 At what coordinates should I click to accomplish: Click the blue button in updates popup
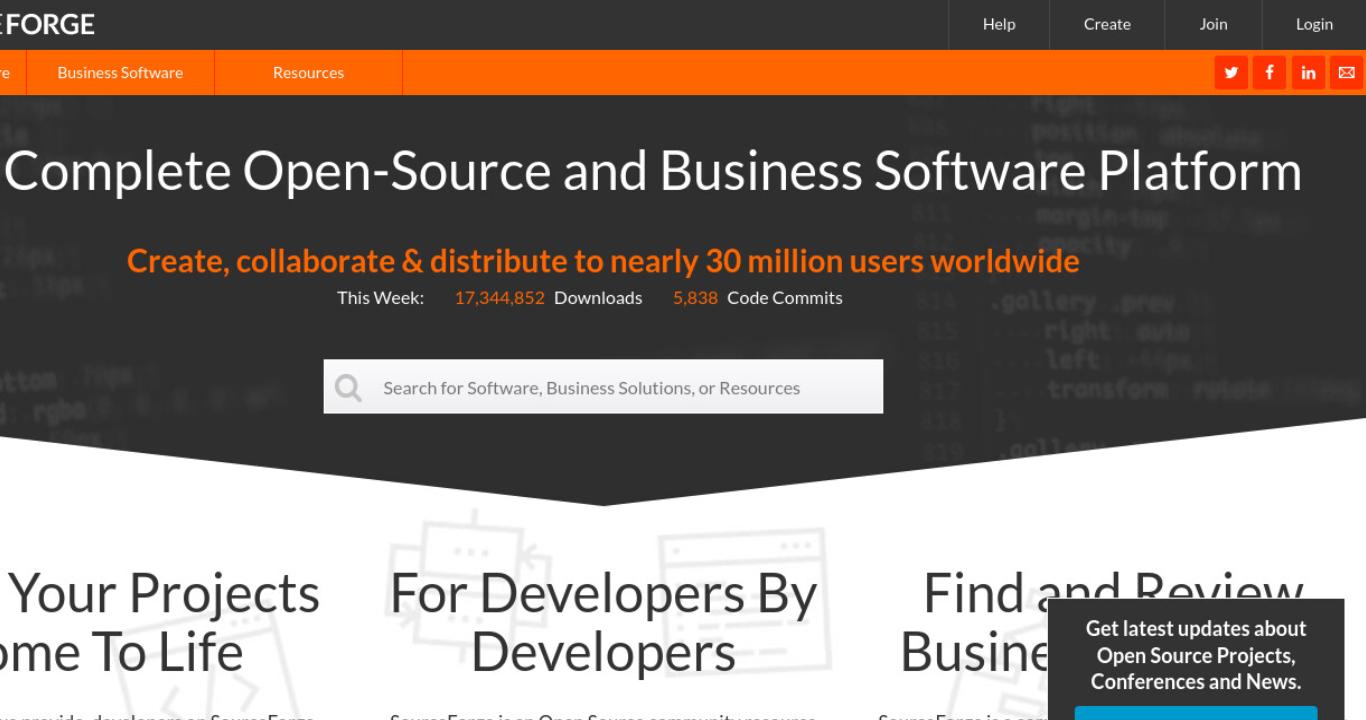click(x=1196, y=713)
